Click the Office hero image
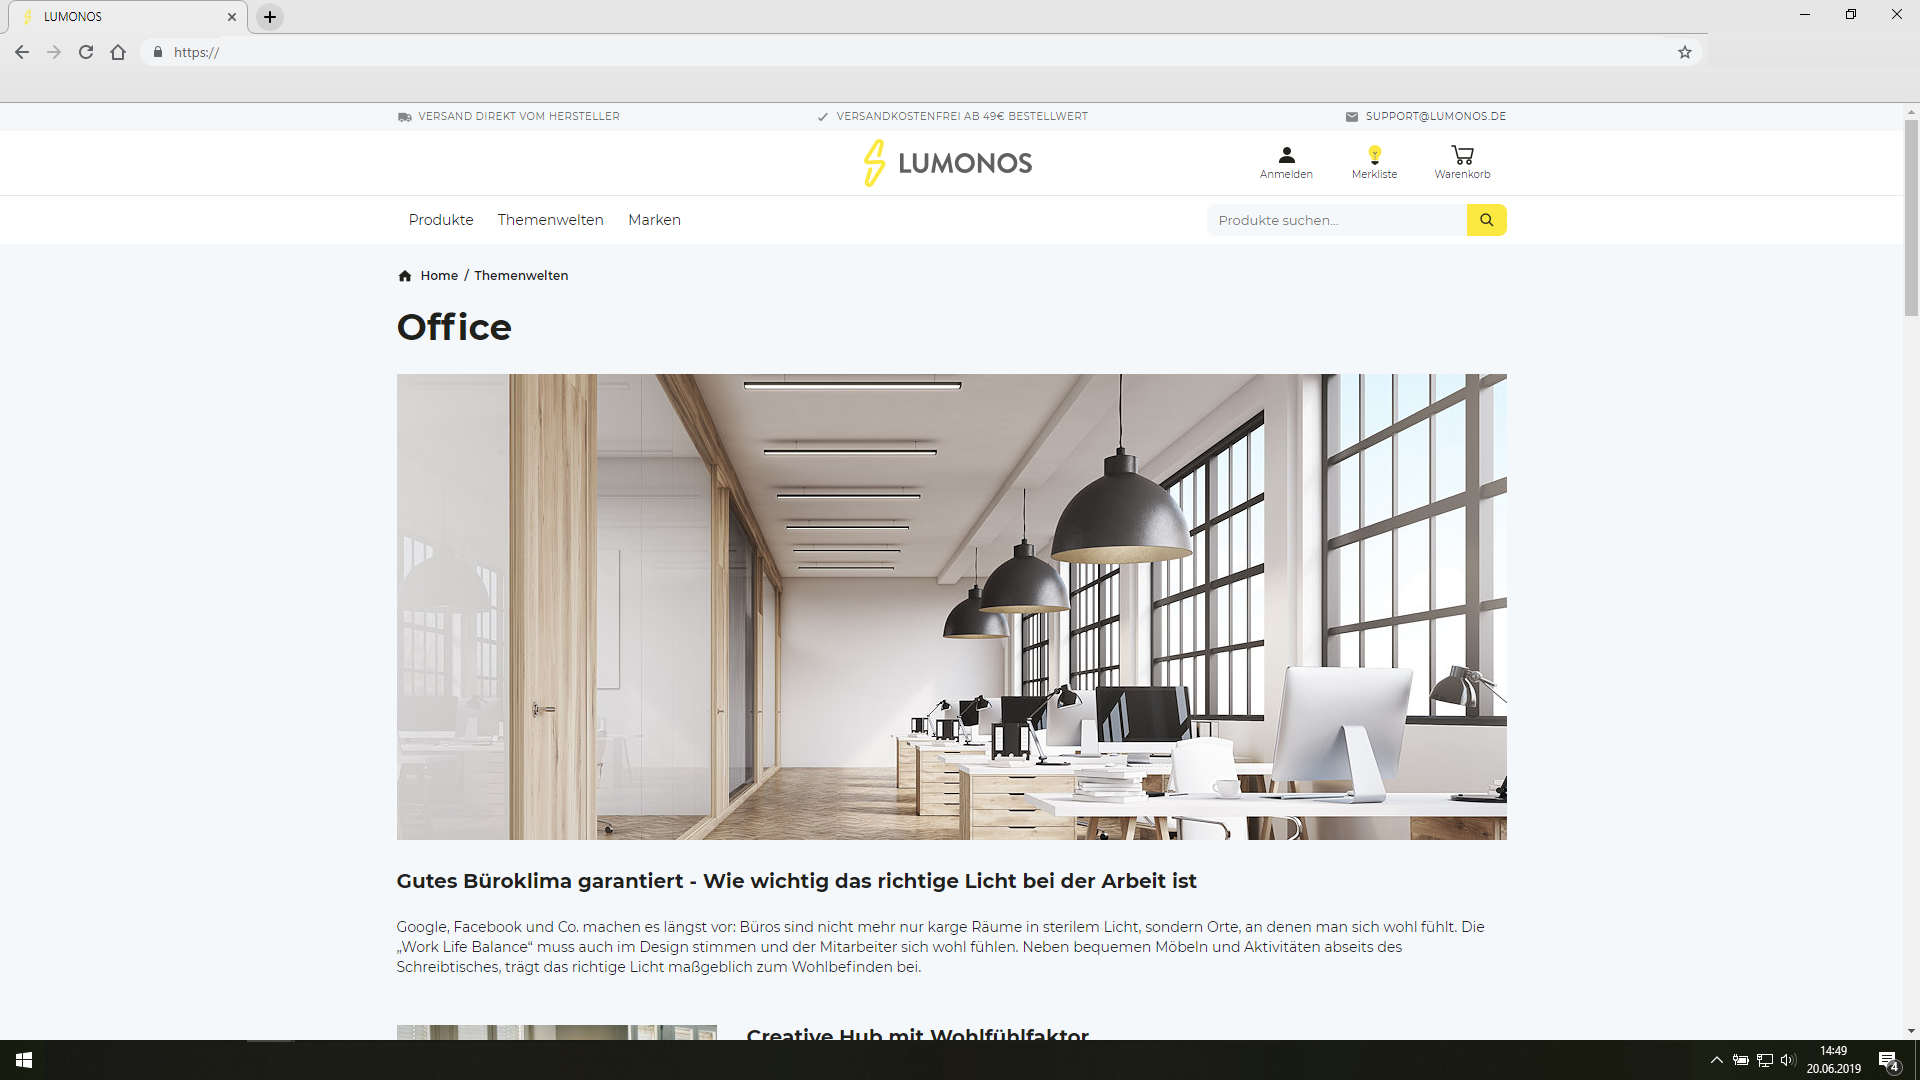This screenshot has width=1920, height=1080. click(952, 607)
